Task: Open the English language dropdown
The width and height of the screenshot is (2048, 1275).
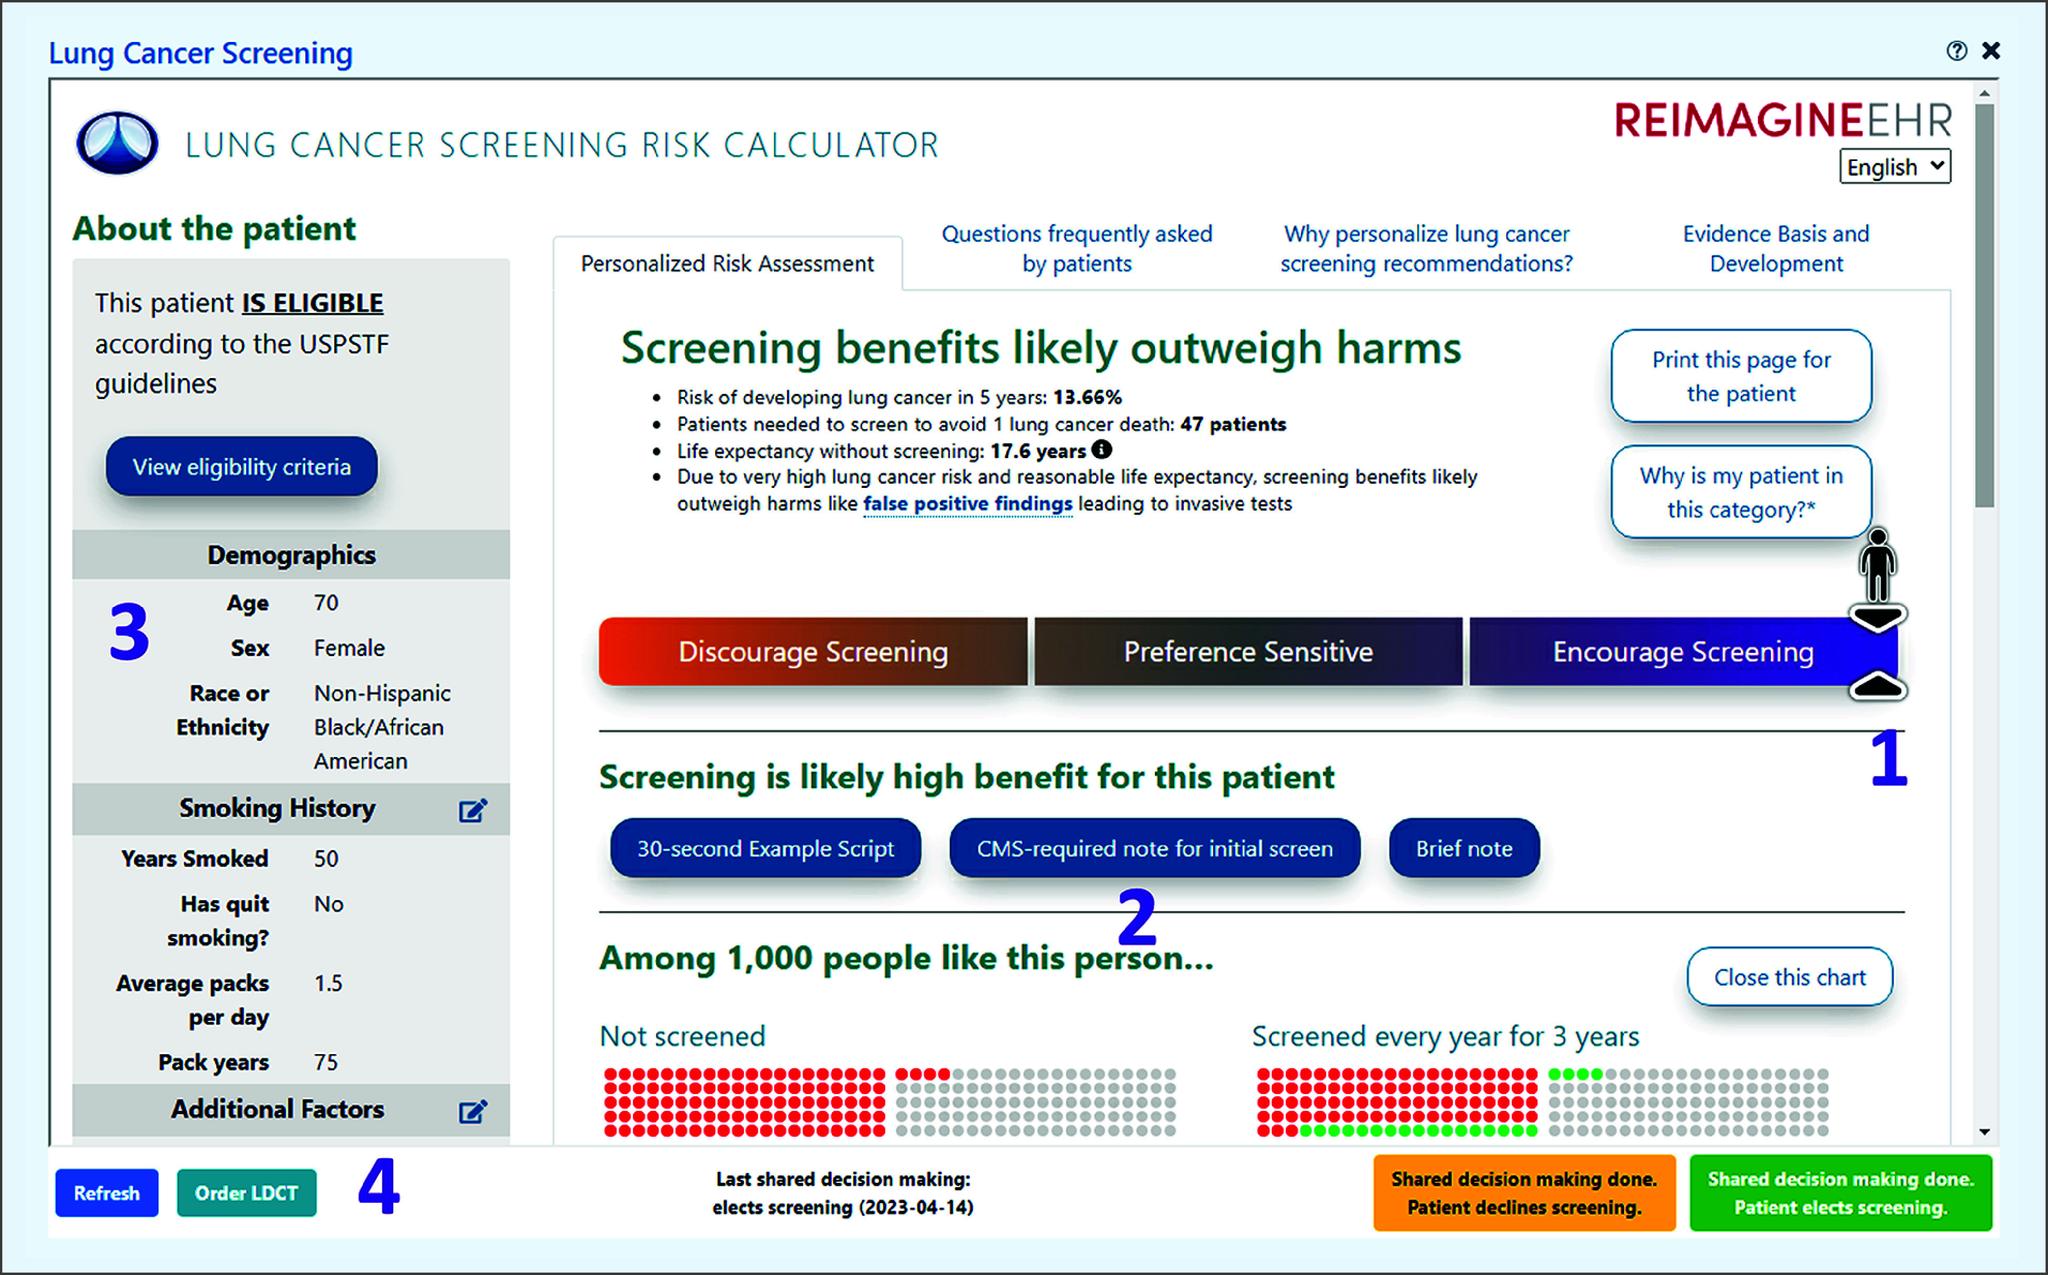Action: point(1894,167)
